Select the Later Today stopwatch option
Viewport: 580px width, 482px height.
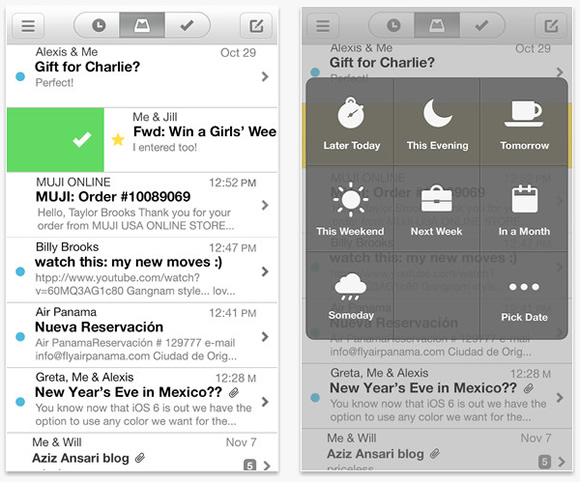click(351, 123)
